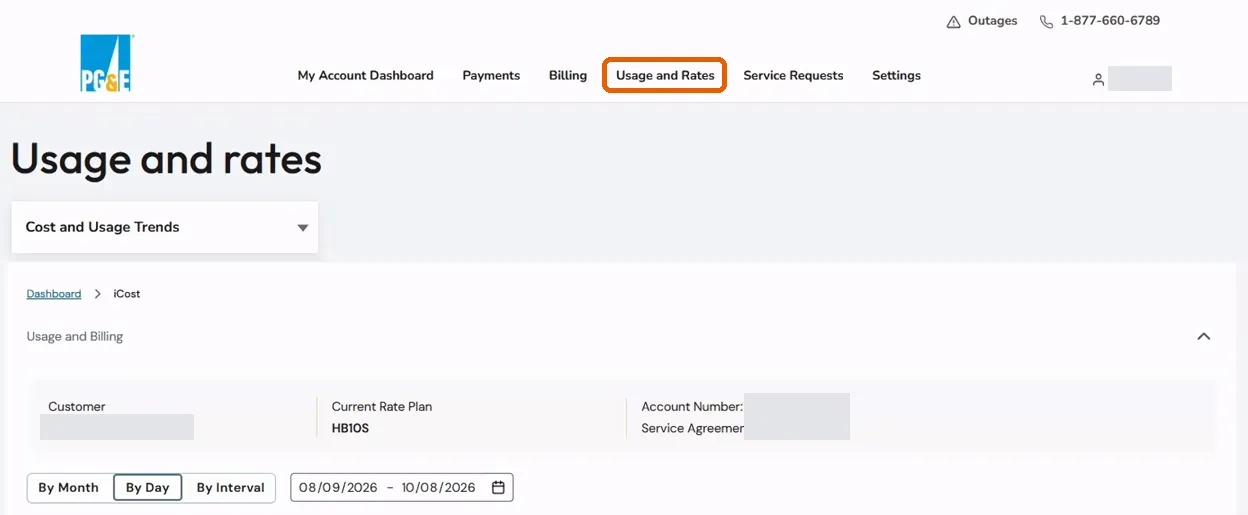
Task: Click the Dashboard breadcrumb link
Action: 54,294
